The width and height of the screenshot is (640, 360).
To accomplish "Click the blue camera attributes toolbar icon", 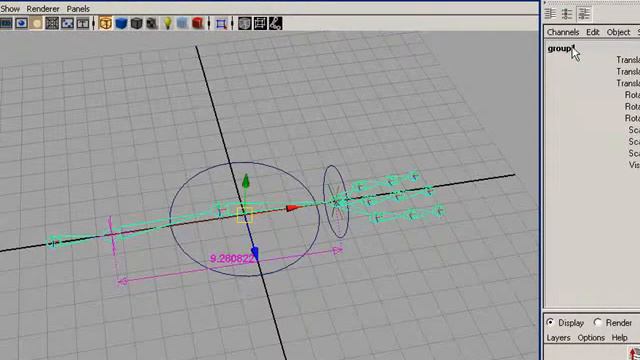I will click(x=21, y=23).
